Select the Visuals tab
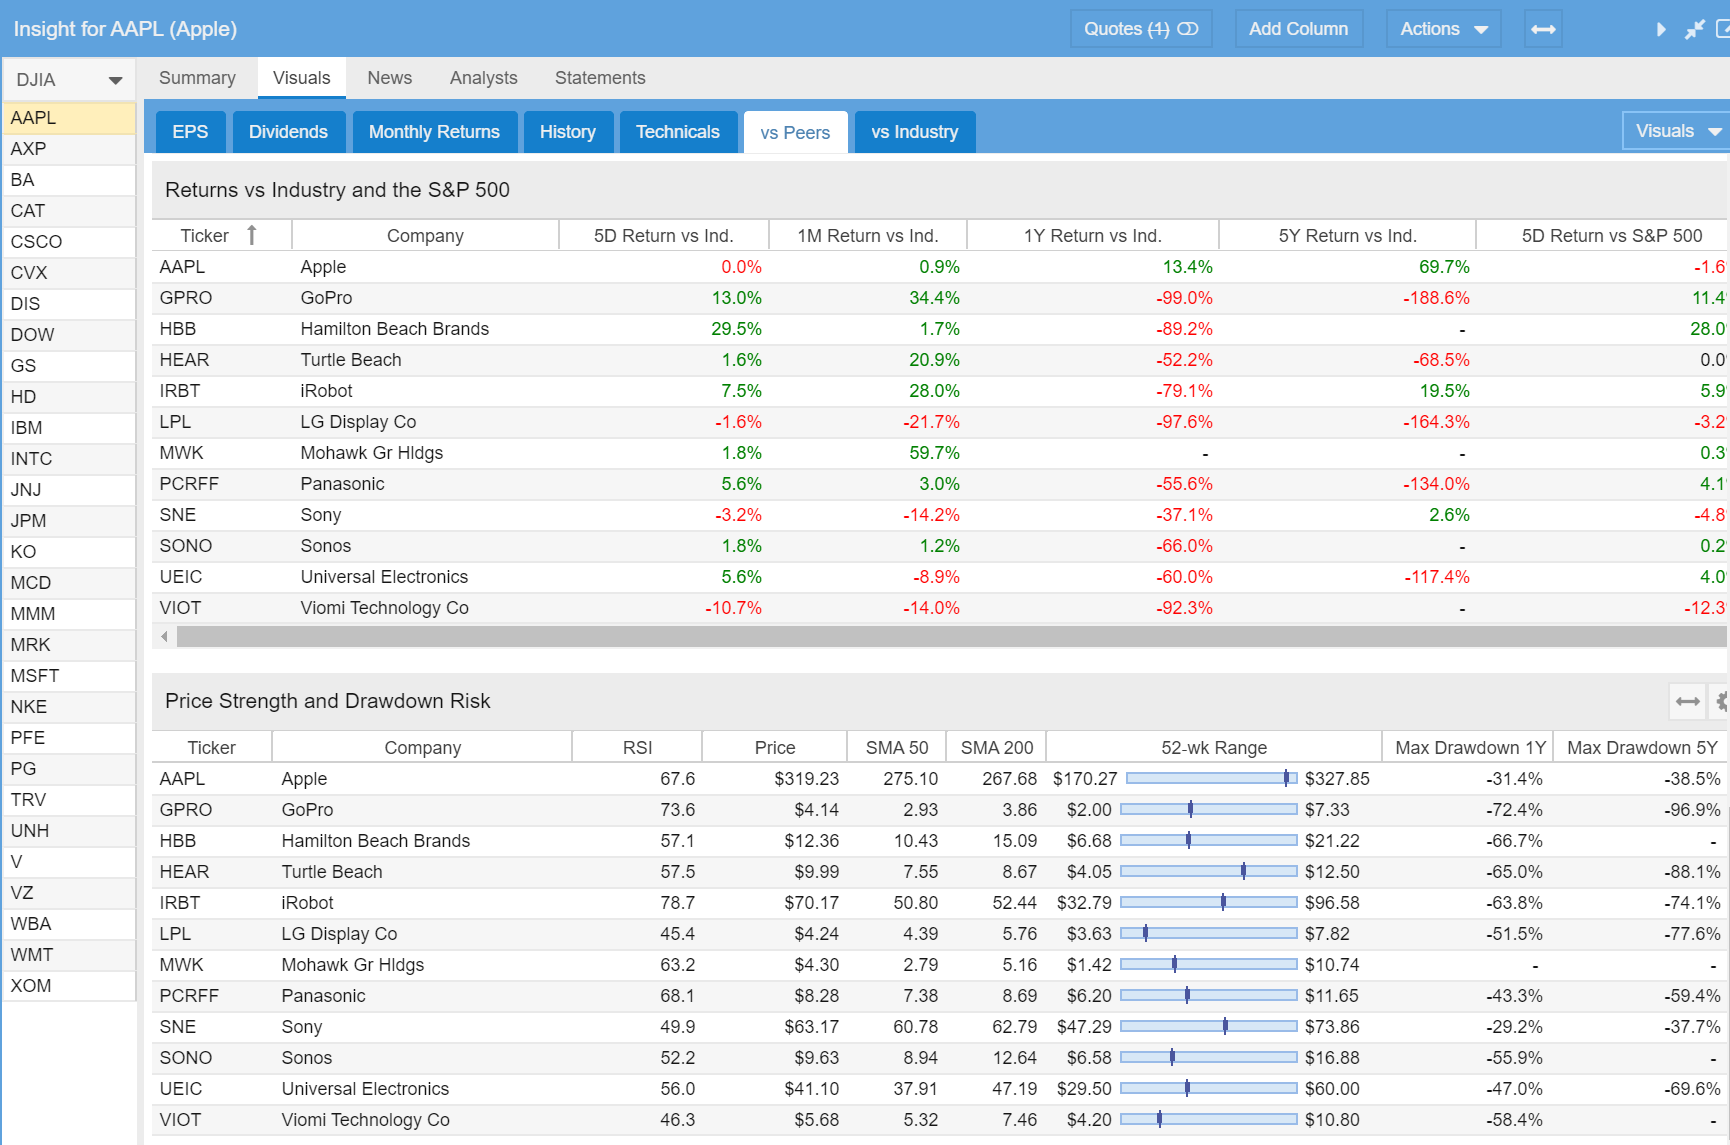This screenshot has width=1730, height=1145. click(301, 78)
